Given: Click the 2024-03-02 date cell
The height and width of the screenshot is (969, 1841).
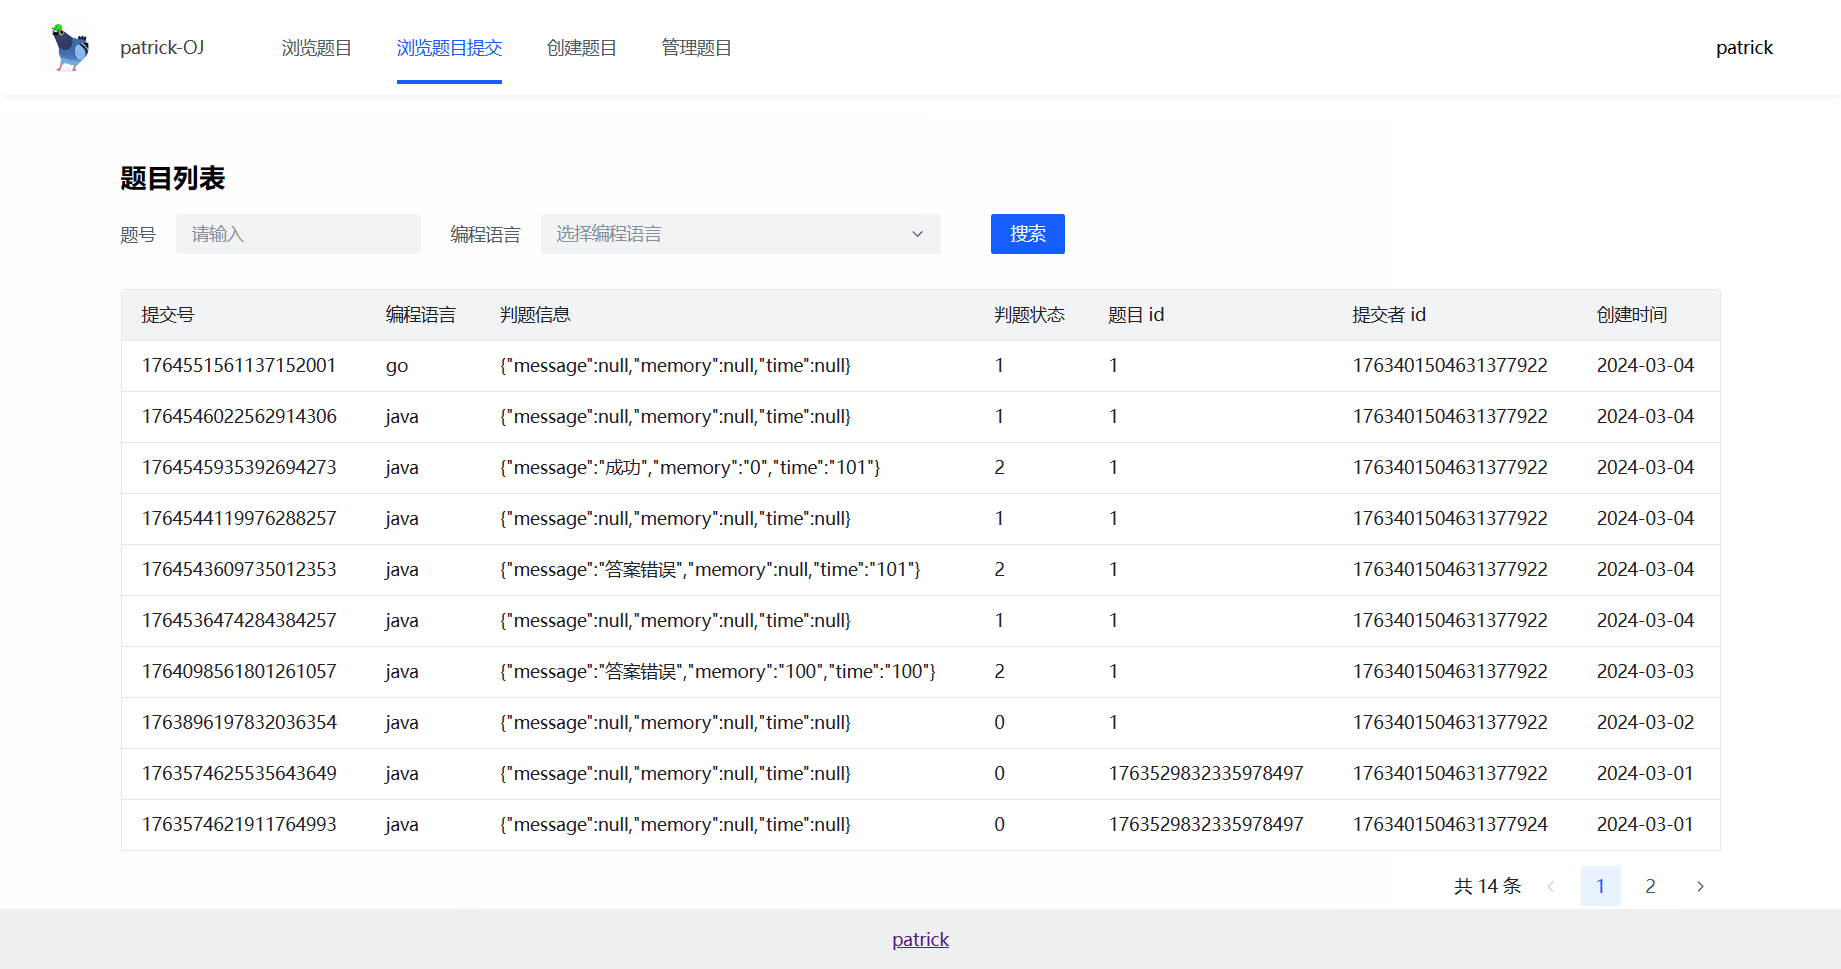Looking at the screenshot, I should click(1645, 722).
